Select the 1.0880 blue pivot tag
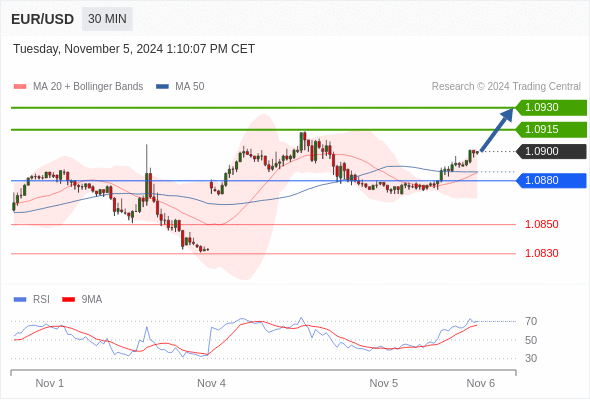This screenshot has height=400, width=590. point(551,180)
